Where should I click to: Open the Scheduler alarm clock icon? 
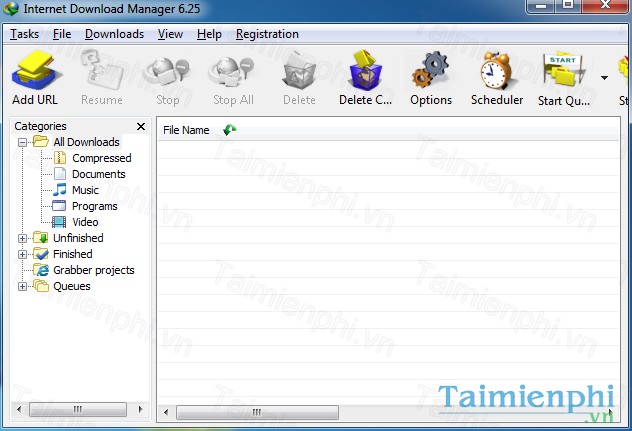[x=497, y=71]
